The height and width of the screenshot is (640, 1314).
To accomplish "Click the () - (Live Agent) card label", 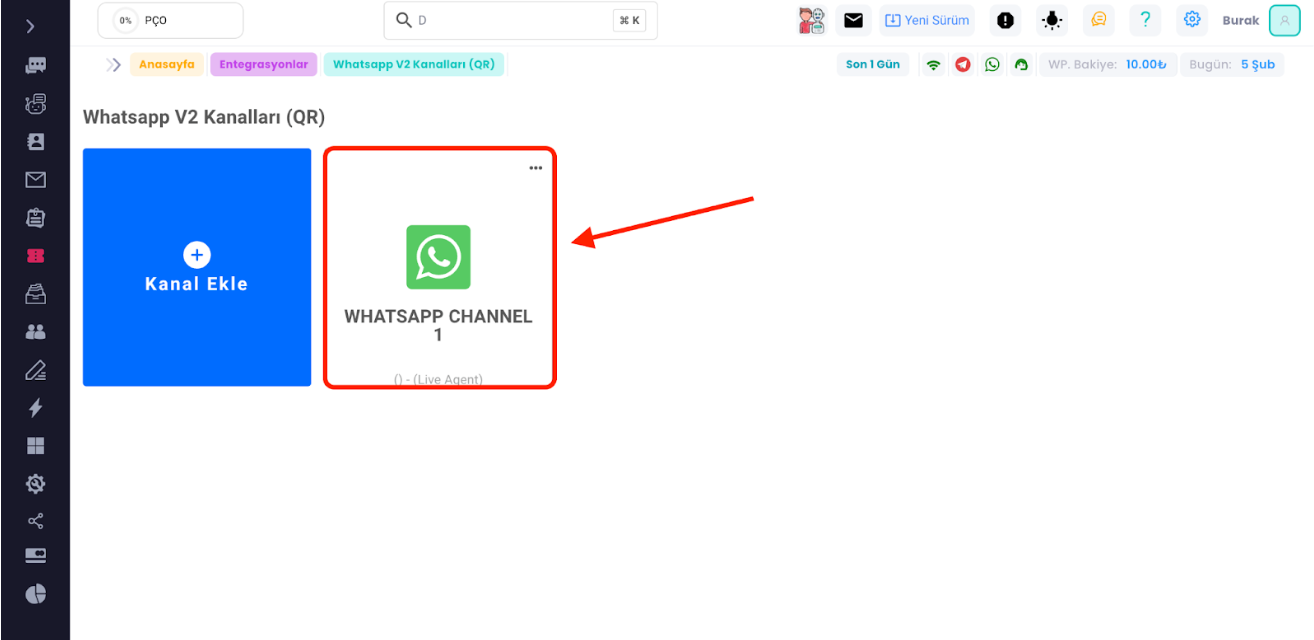I will point(438,380).
